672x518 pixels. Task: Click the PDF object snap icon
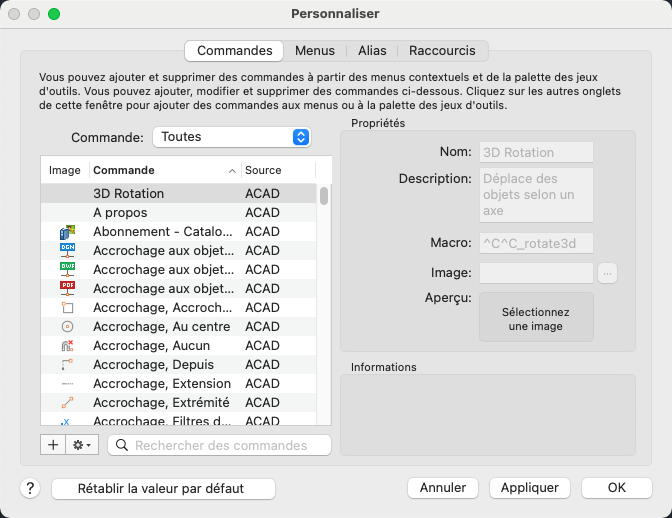67,289
